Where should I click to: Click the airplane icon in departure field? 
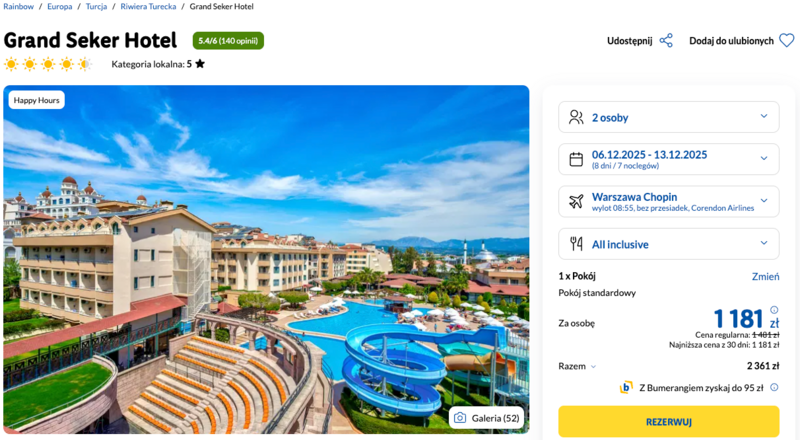pos(576,201)
